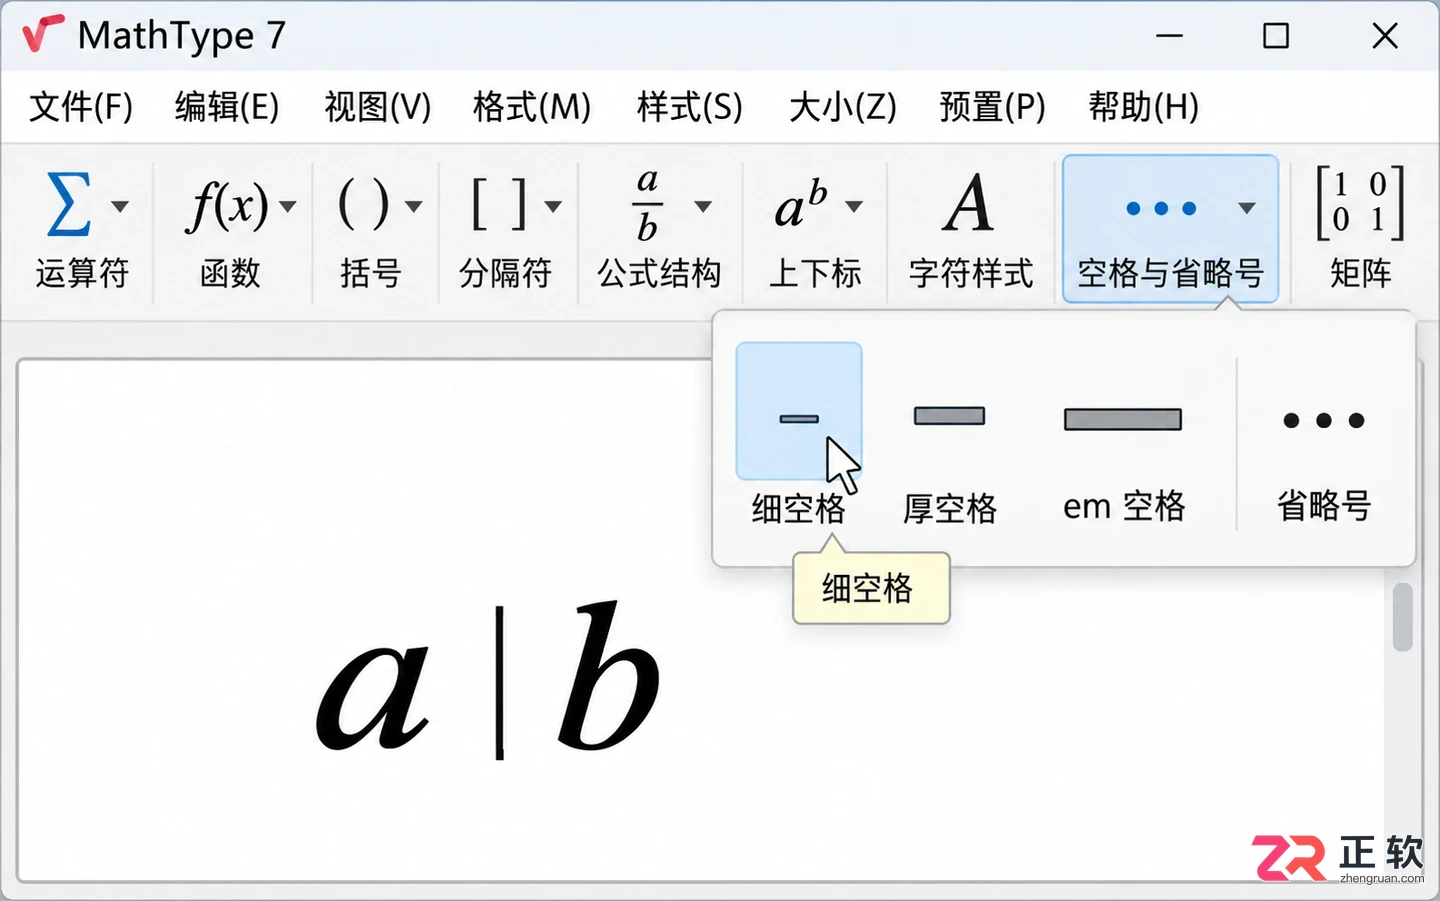
Task: Open the 字符样式 character style tool
Action: point(970,229)
